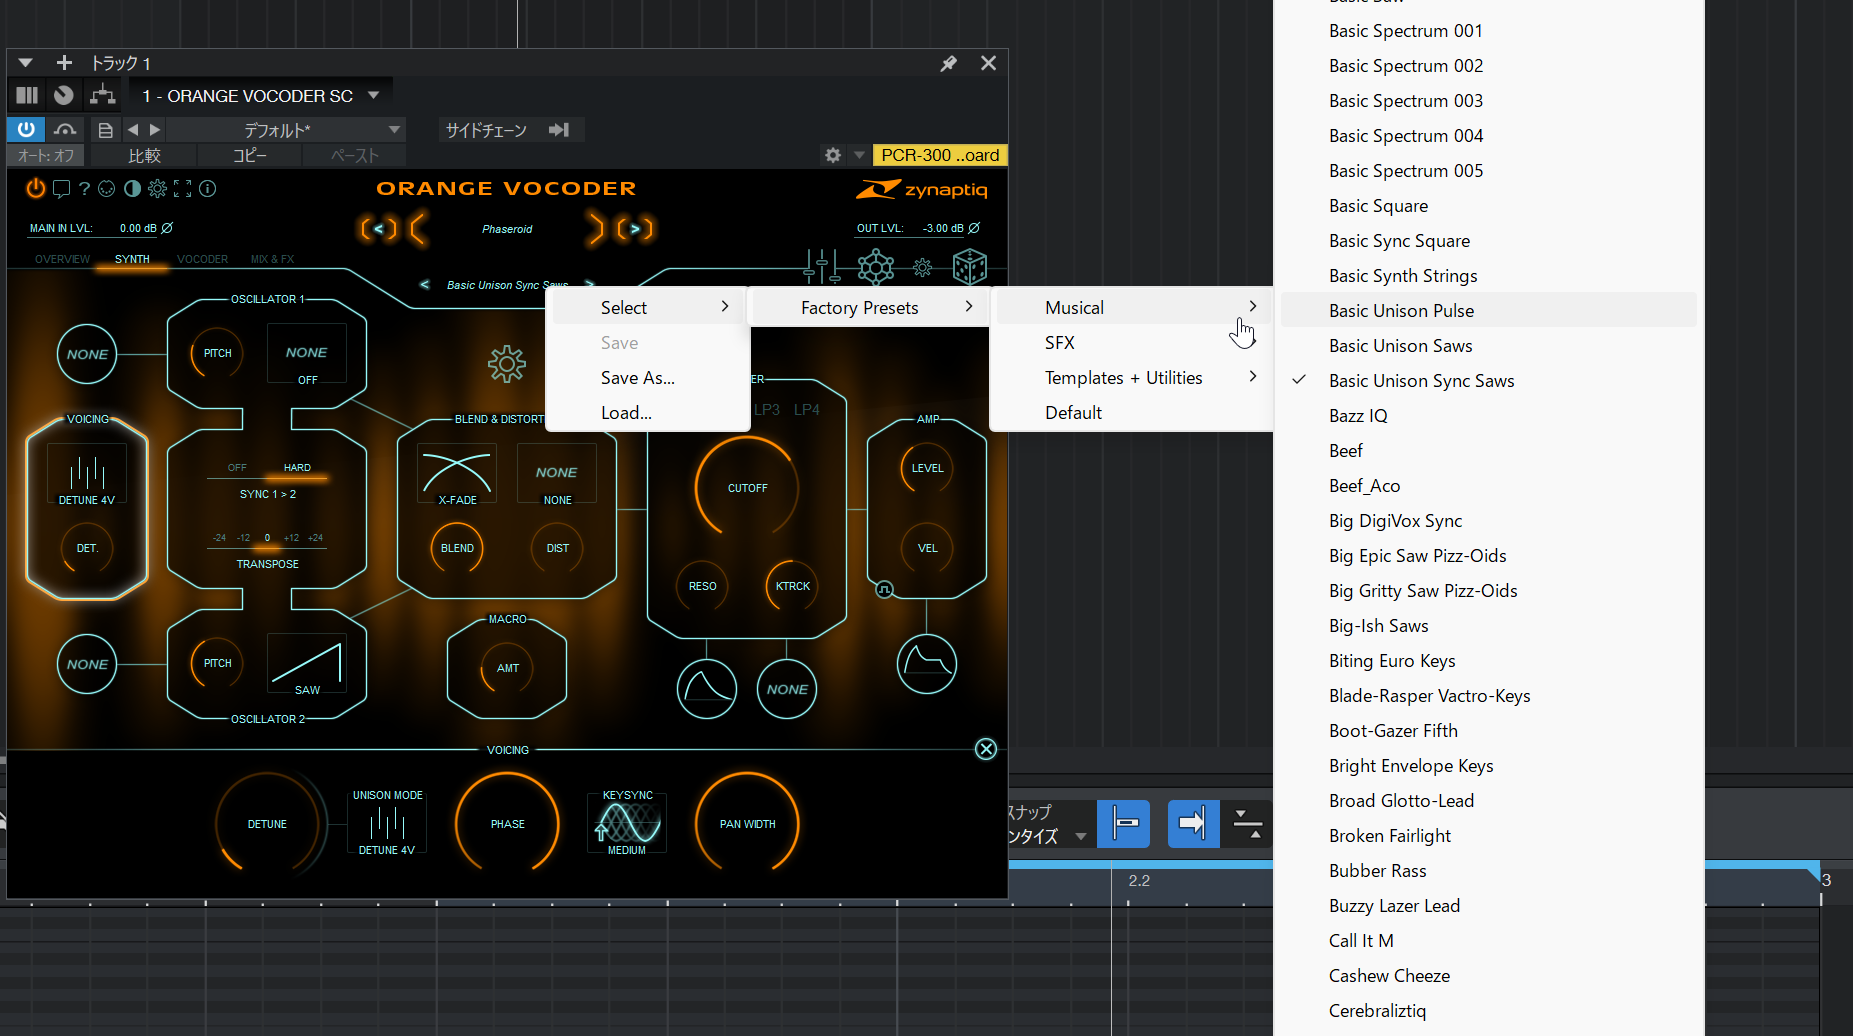Close the Voicing panel with X circle
Screen dimensions: 1853x1036
(x=986, y=749)
